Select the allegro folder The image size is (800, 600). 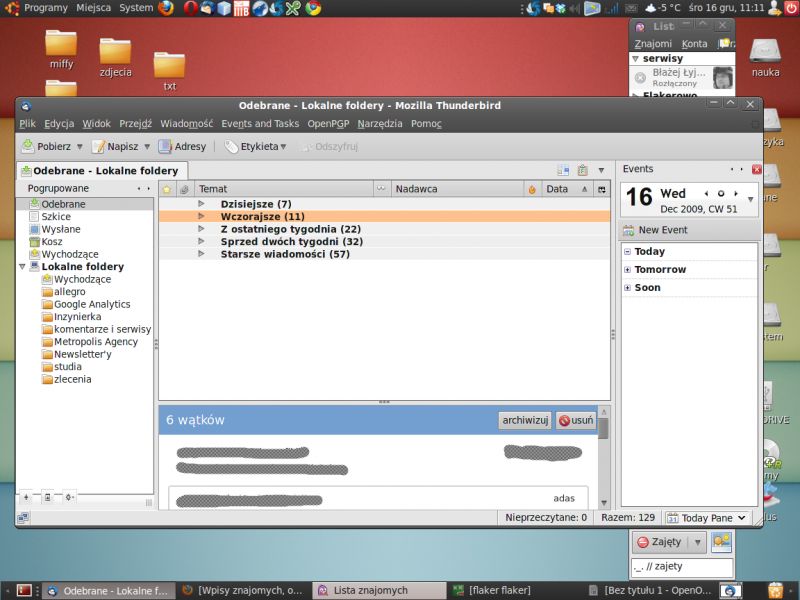64,292
